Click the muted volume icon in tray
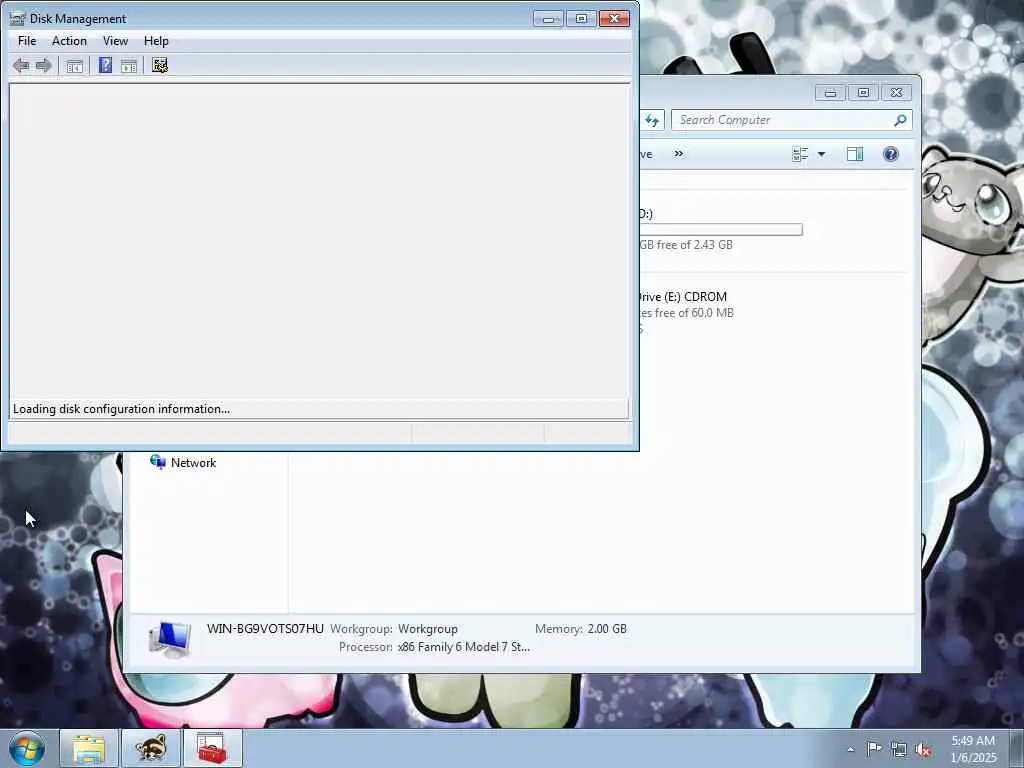1024x768 pixels. 923,750
